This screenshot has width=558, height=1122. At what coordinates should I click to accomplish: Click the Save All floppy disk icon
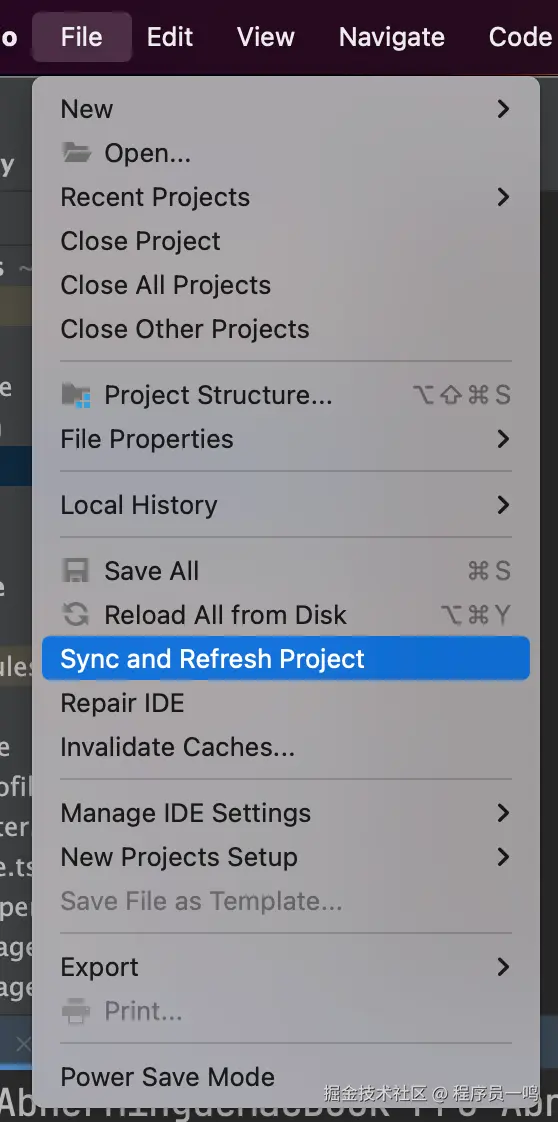pyautogui.click(x=76, y=571)
